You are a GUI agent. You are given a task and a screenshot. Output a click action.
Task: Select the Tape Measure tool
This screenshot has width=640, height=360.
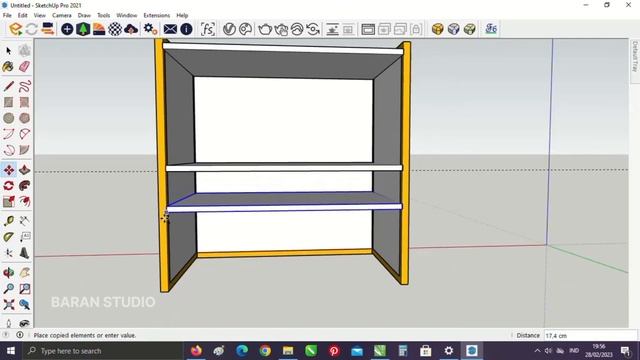tap(9, 221)
